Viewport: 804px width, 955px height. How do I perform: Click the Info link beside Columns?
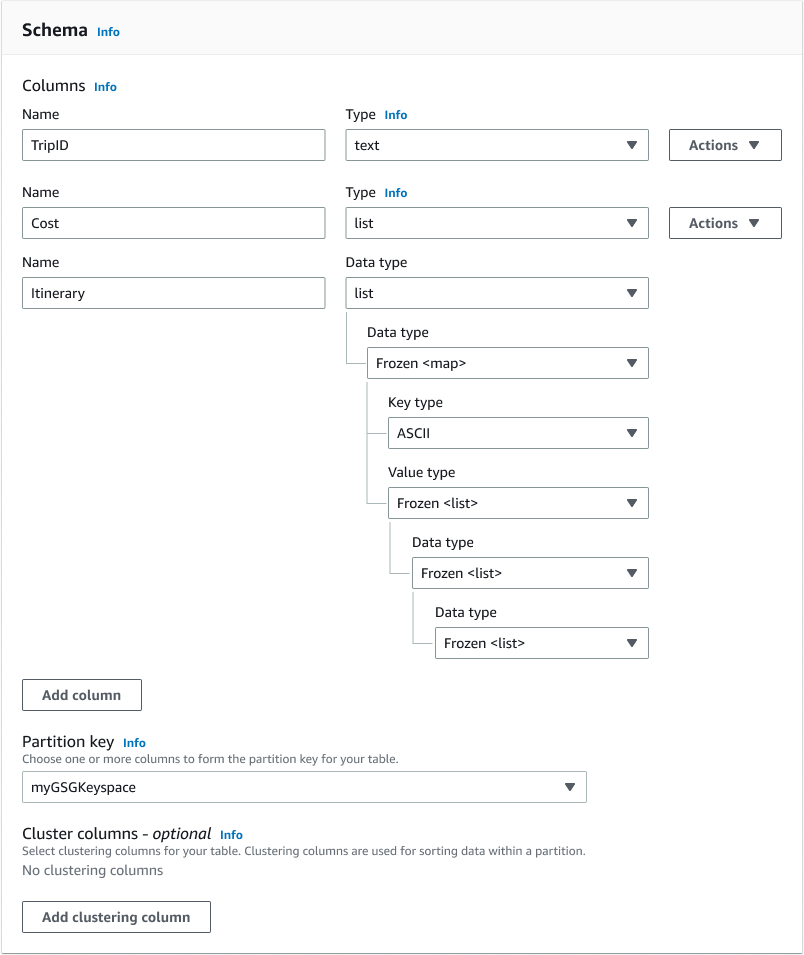[x=105, y=86]
